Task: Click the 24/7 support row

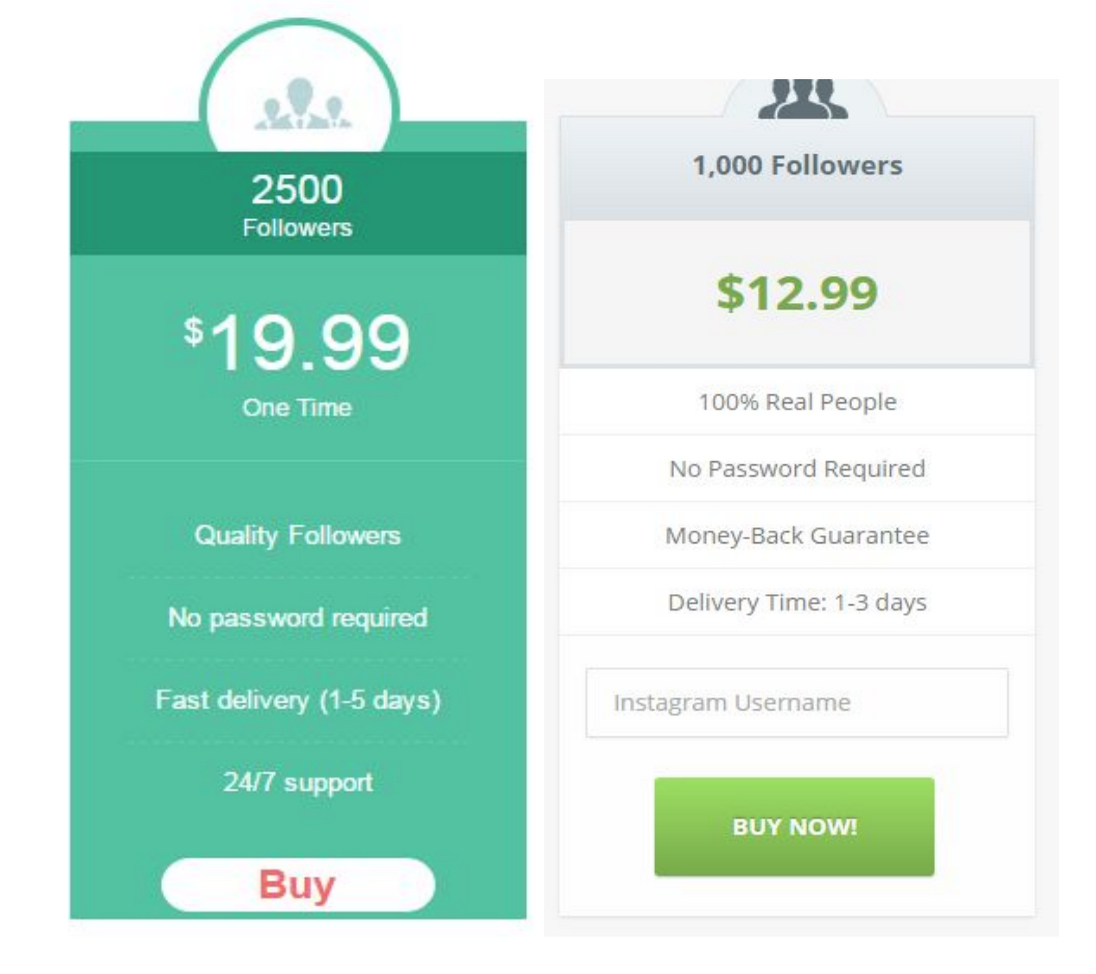Action: [x=297, y=782]
